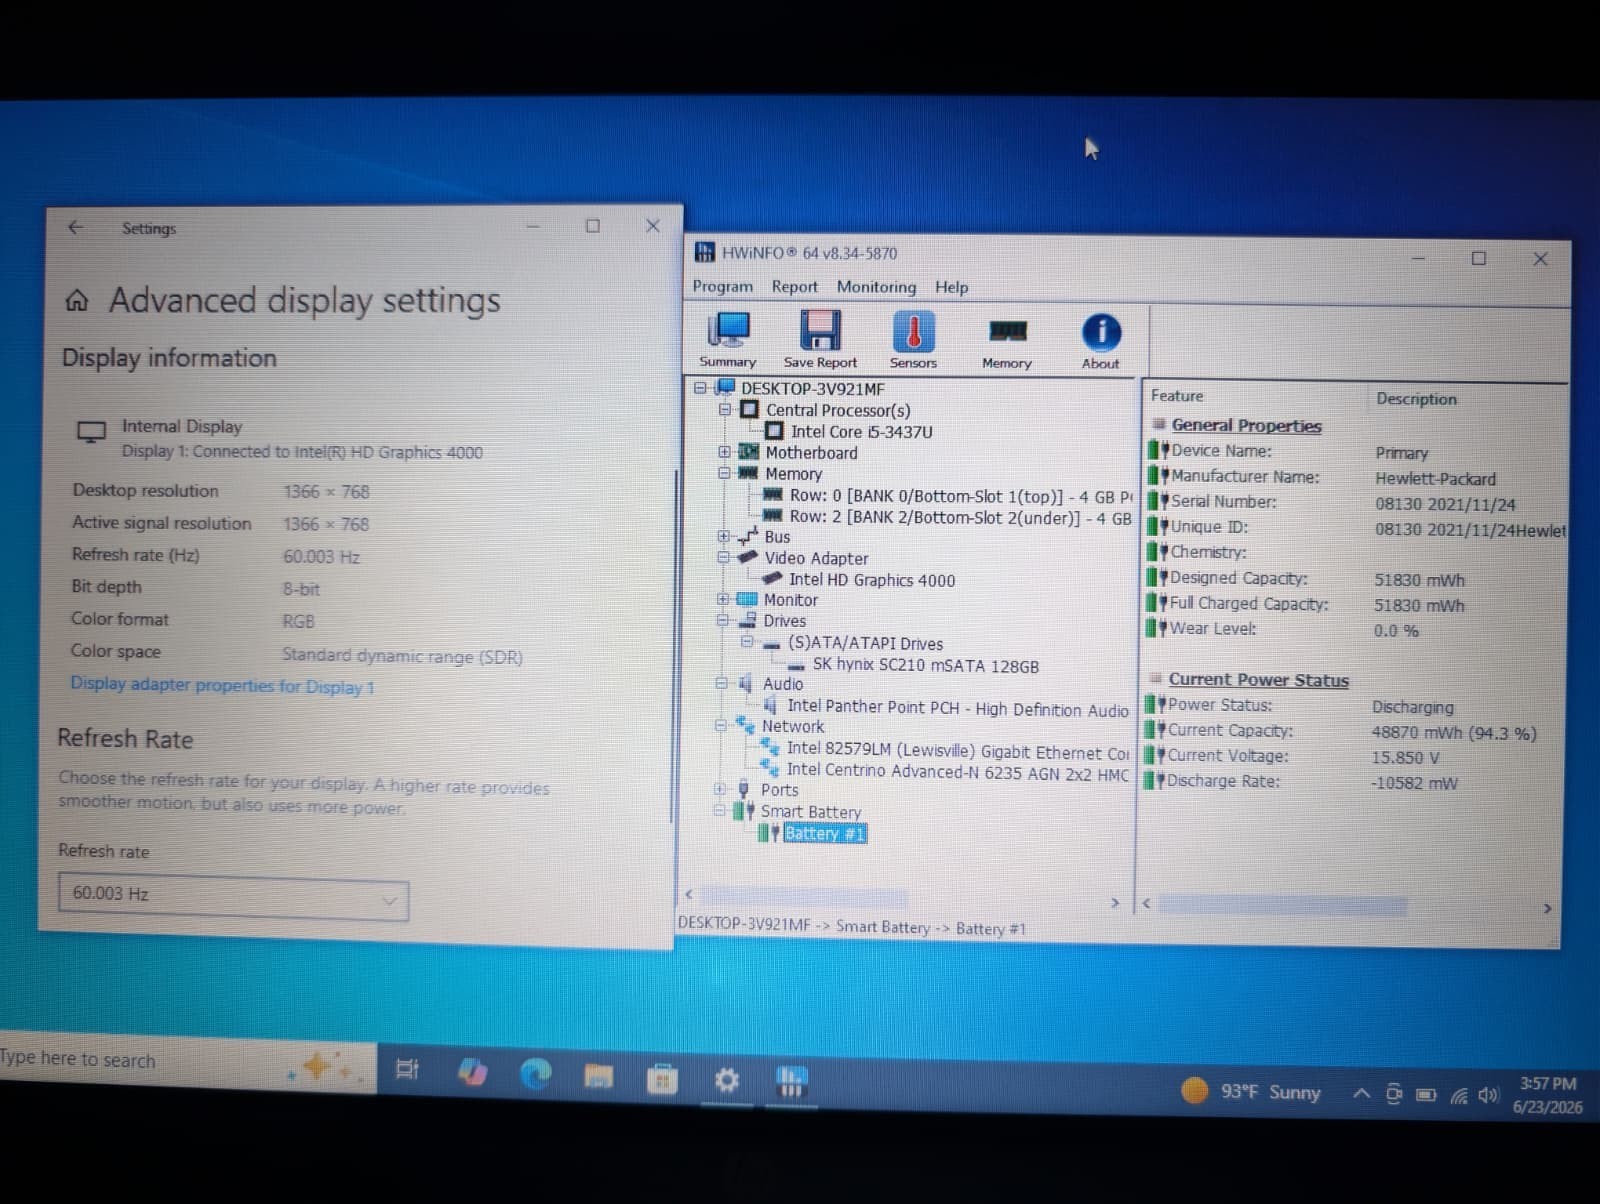Viewport: 1600px width, 1204px height.
Task: Select Intel HD Graphics 4000 tree item
Action: (x=871, y=580)
